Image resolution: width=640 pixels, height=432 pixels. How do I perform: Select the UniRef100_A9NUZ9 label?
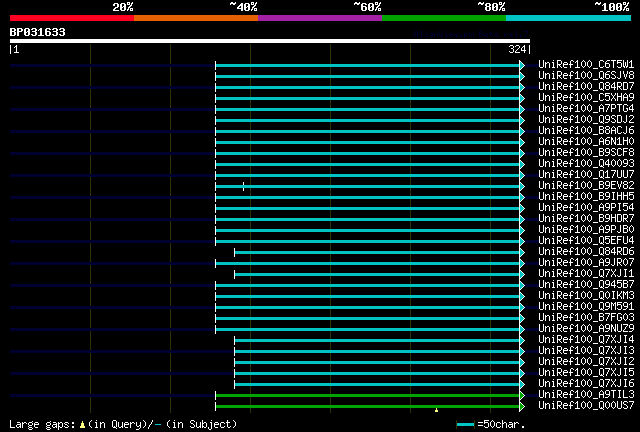point(586,329)
